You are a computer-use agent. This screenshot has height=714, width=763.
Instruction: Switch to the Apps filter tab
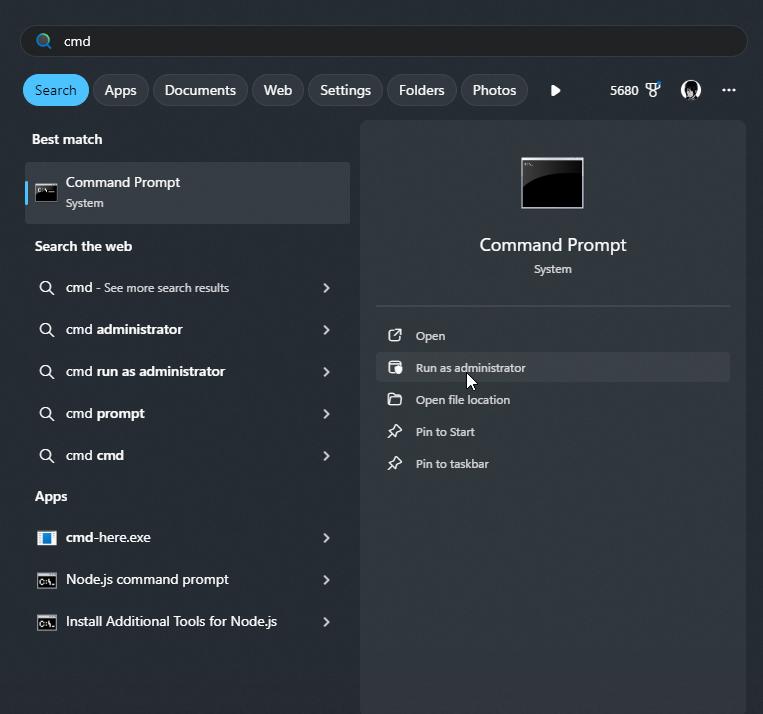[x=120, y=90]
